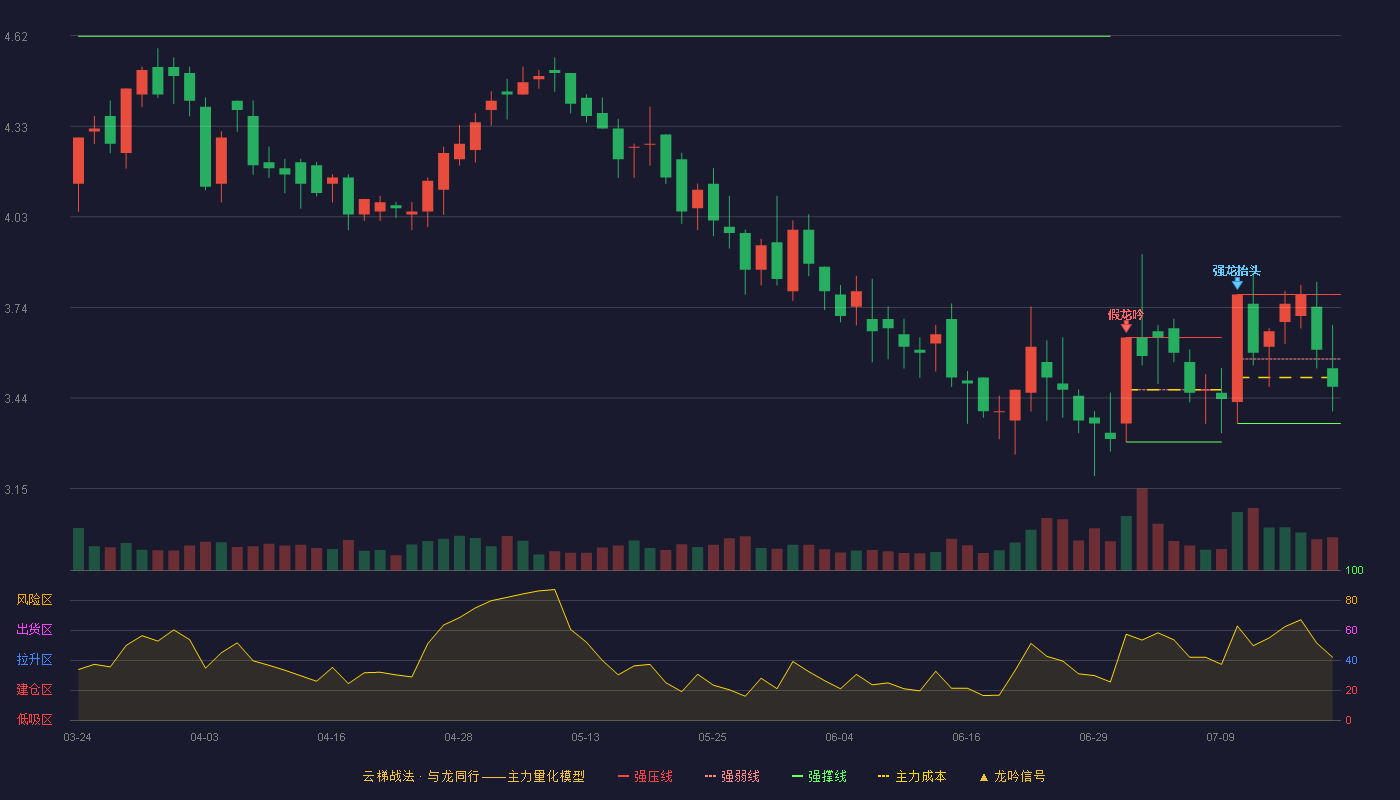The width and height of the screenshot is (1400, 800).
Task: Toggle the 强弱线 legend entry
Action: pyautogui.click(x=732, y=776)
